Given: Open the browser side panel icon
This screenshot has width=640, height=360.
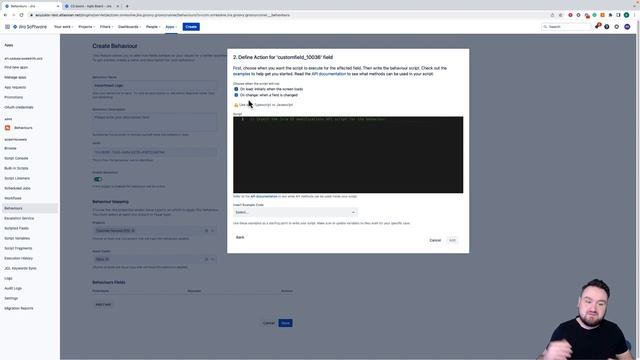Looking at the screenshot, I should point(618,15).
